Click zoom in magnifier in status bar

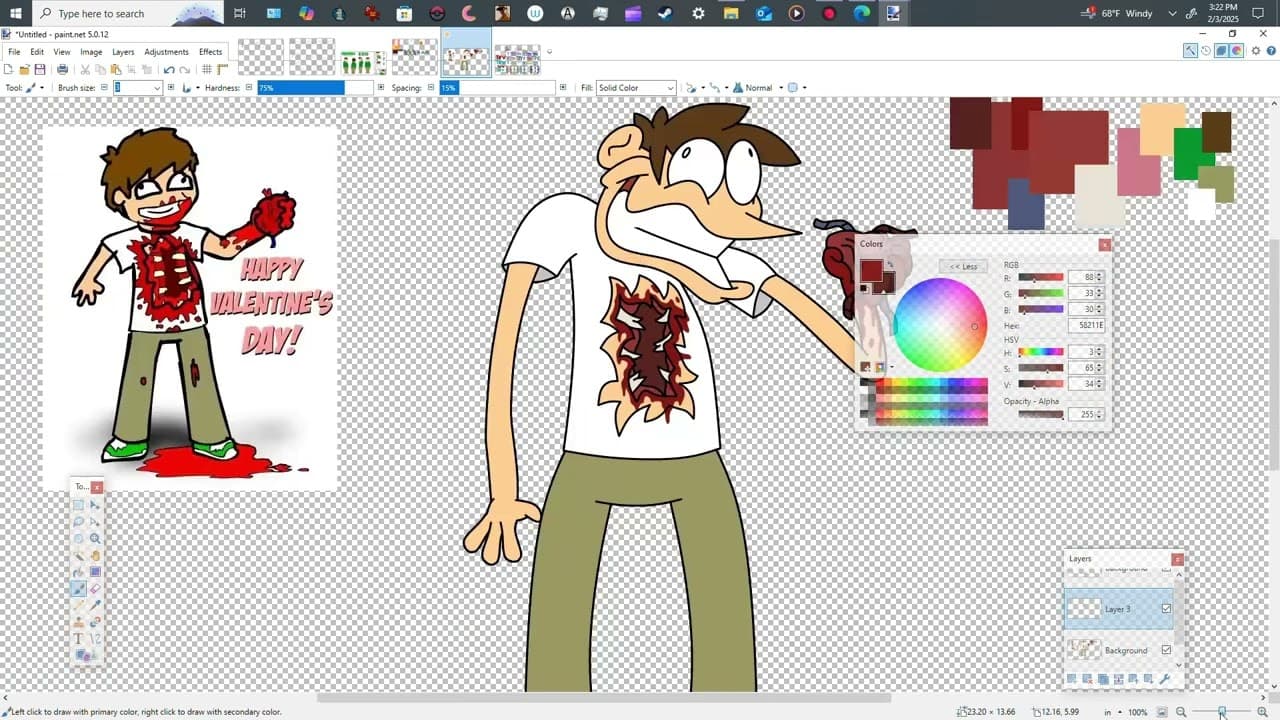click(1262, 712)
